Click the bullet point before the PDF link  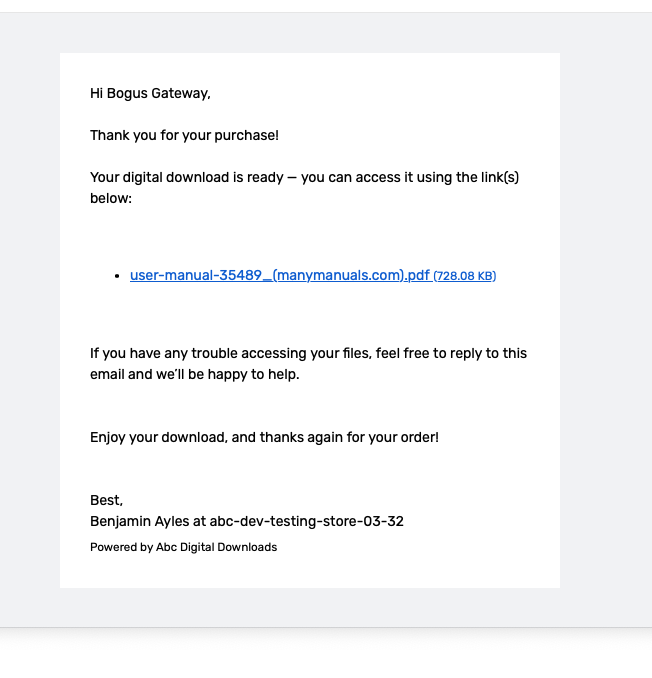(x=117, y=276)
